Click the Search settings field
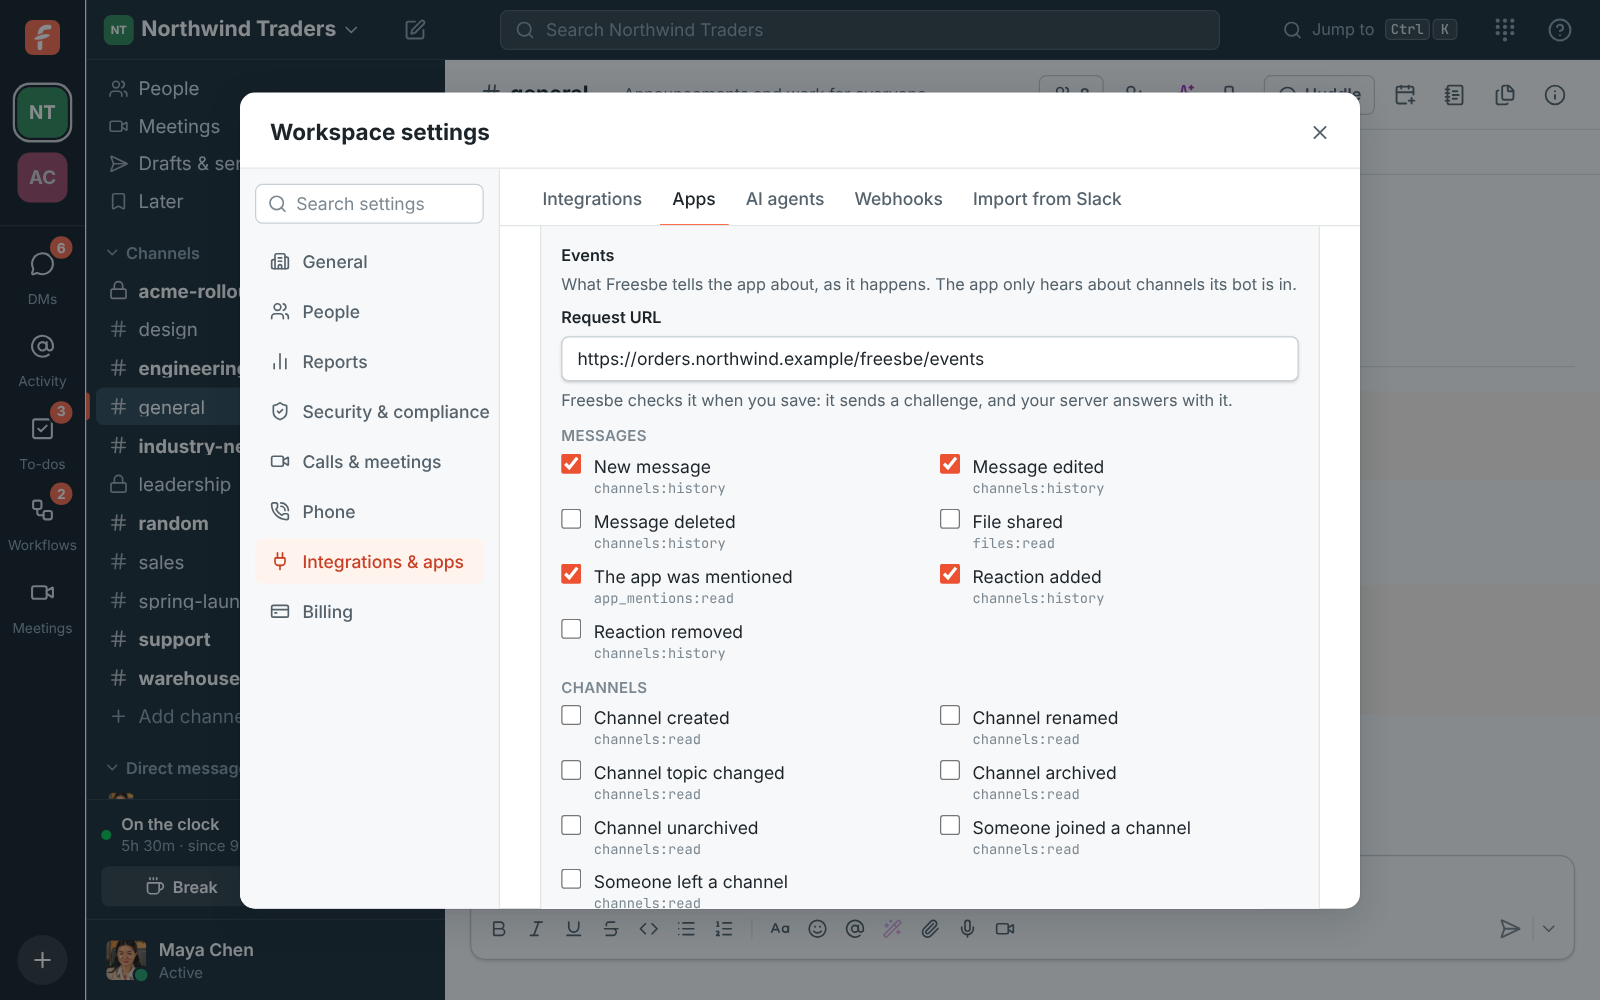Image resolution: width=1600 pixels, height=1000 pixels. tap(370, 204)
